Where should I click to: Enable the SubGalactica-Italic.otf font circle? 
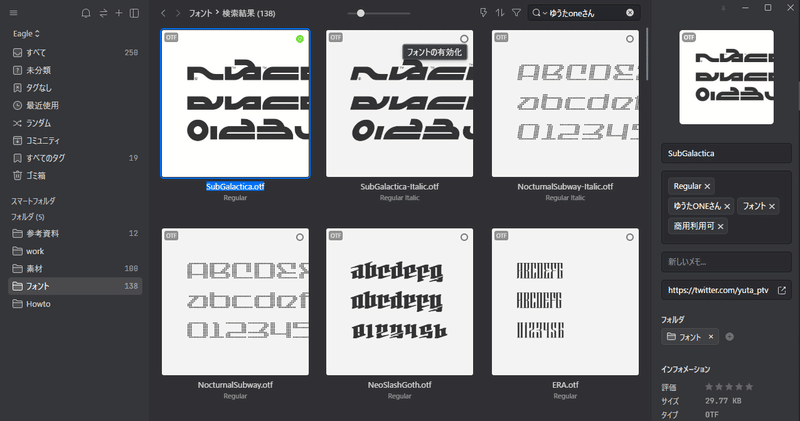coord(464,39)
